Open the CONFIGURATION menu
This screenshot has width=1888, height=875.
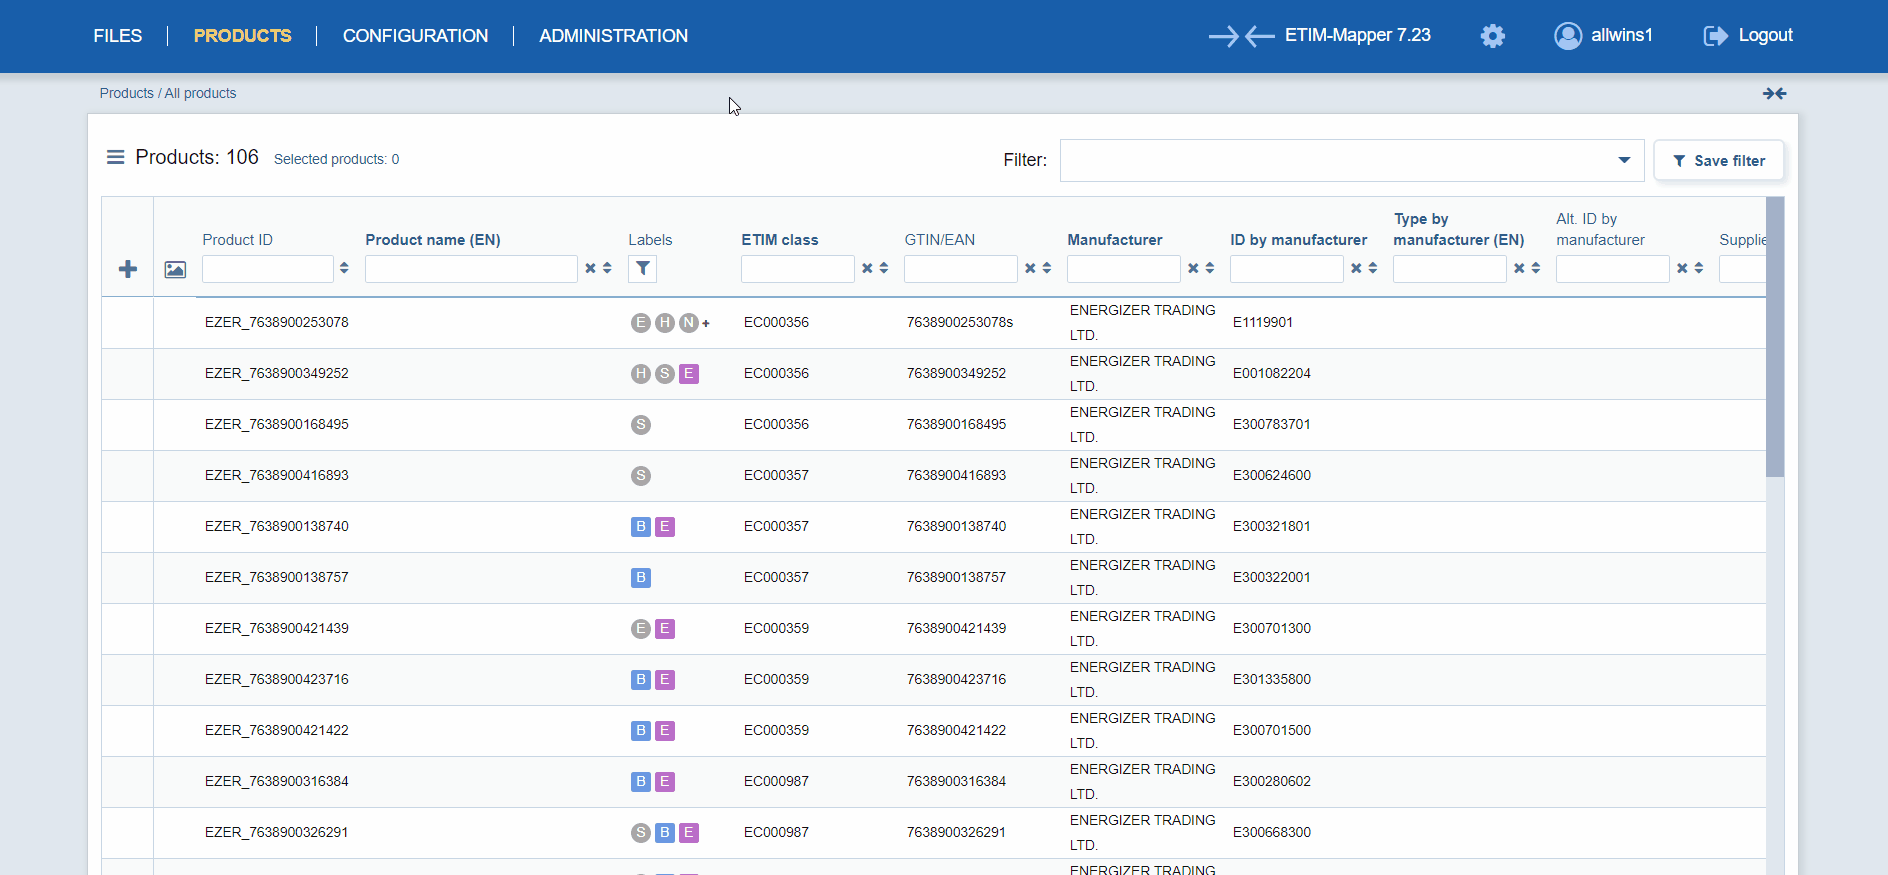click(415, 36)
